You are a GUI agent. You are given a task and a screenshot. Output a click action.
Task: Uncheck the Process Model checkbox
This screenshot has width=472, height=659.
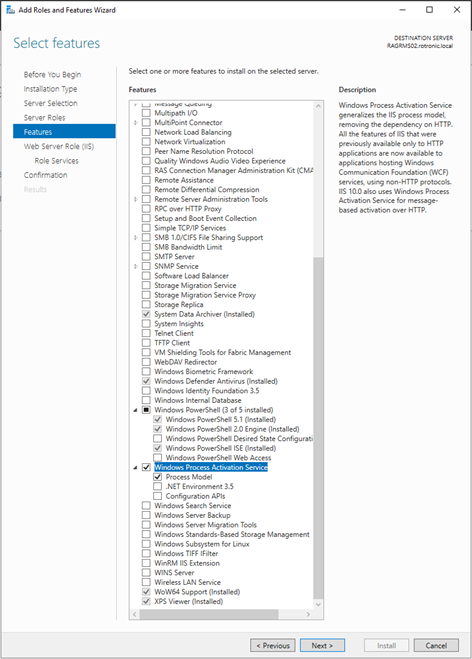point(157,477)
